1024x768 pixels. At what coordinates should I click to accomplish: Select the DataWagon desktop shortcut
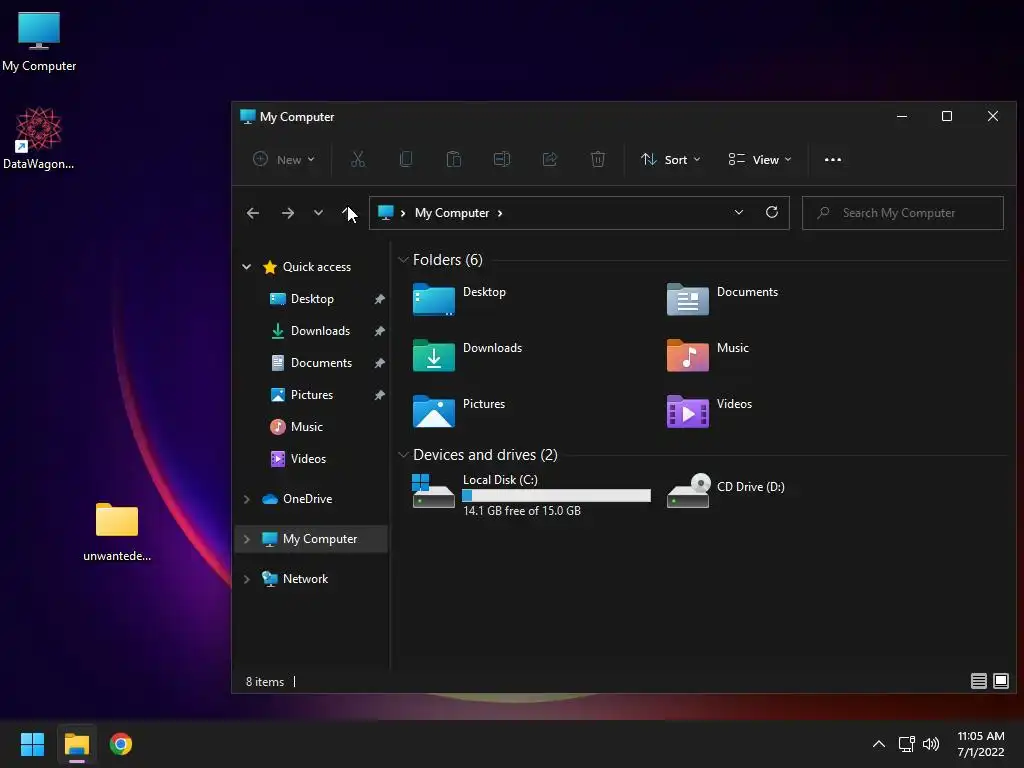click(x=39, y=138)
